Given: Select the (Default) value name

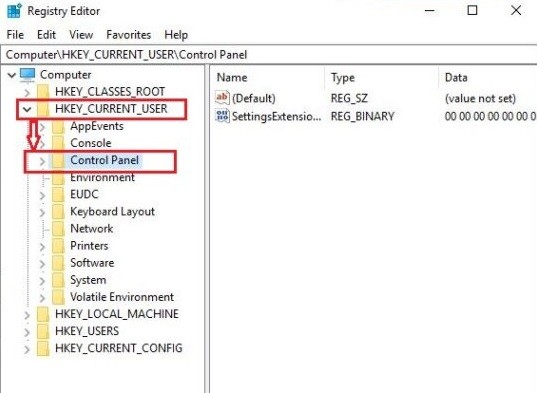Looking at the screenshot, I should click(253, 99).
